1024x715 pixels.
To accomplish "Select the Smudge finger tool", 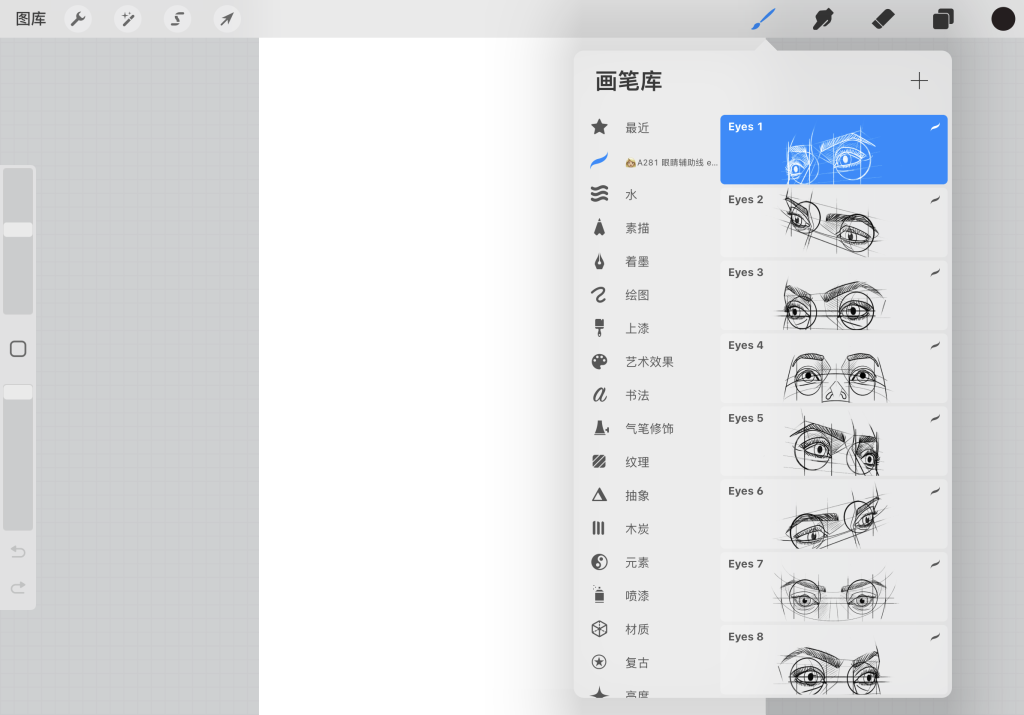I will (823, 19).
